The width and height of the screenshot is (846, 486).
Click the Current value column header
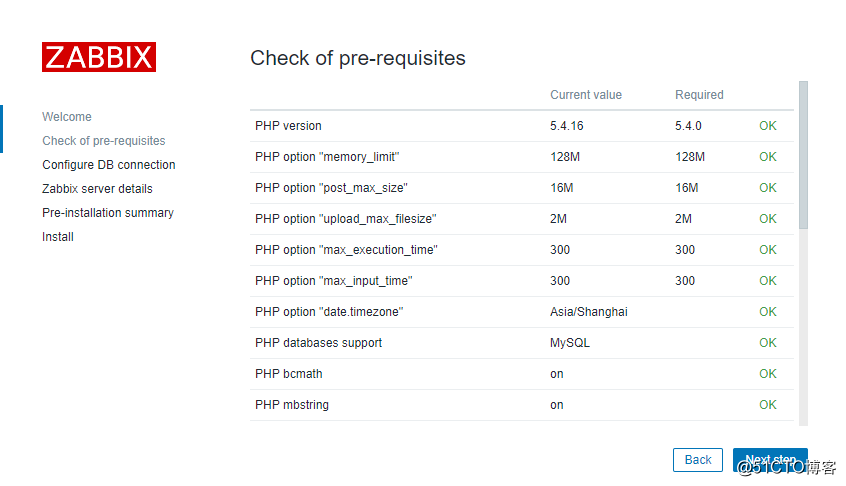click(x=586, y=95)
